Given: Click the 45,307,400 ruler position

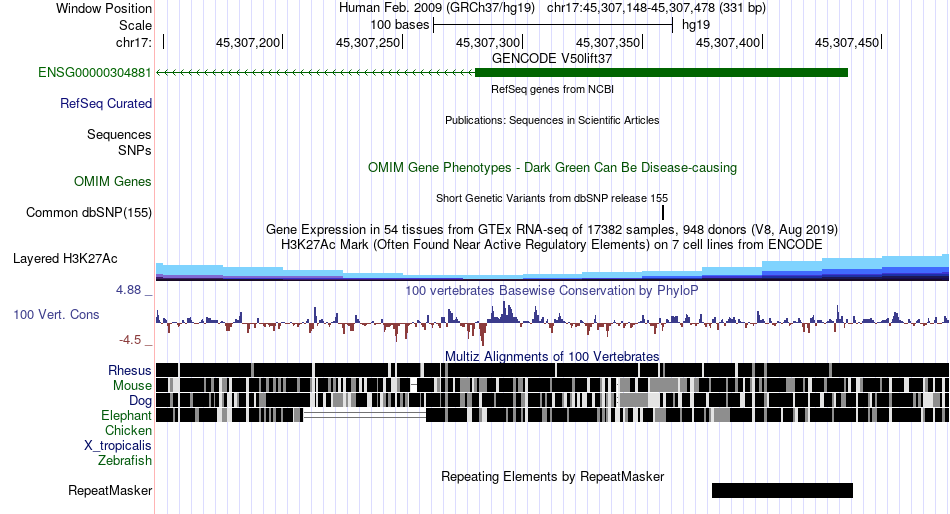Looking at the screenshot, I should click(x=728, y=42).
